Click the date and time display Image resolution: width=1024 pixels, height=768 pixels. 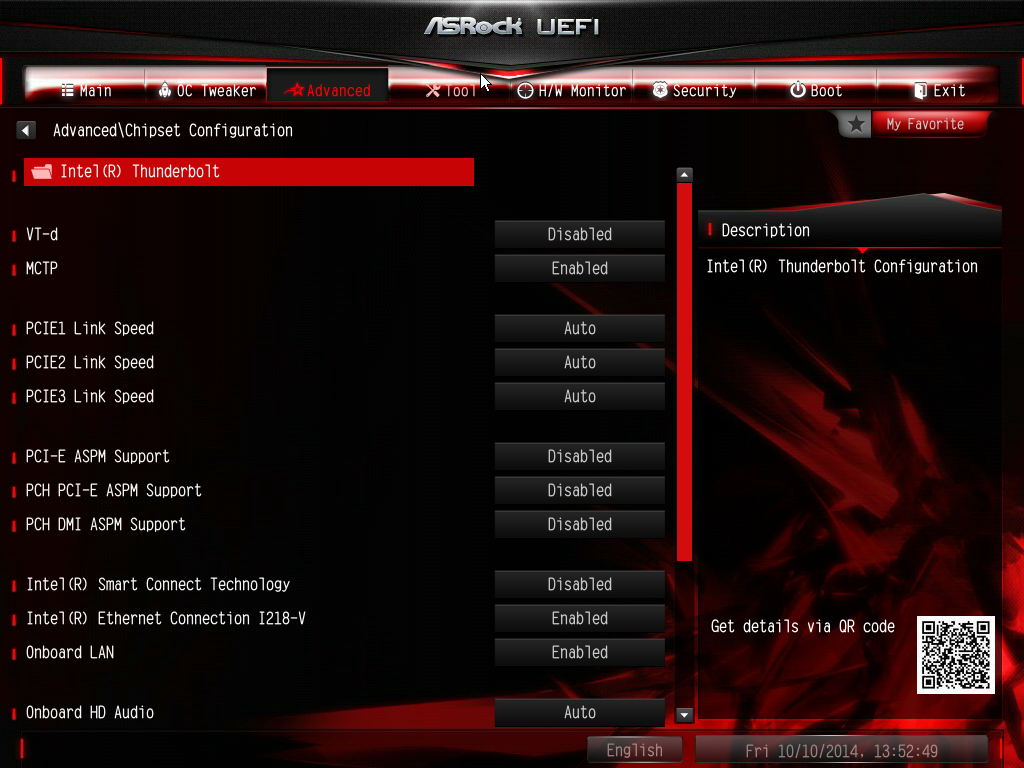(x=841, y=750)
